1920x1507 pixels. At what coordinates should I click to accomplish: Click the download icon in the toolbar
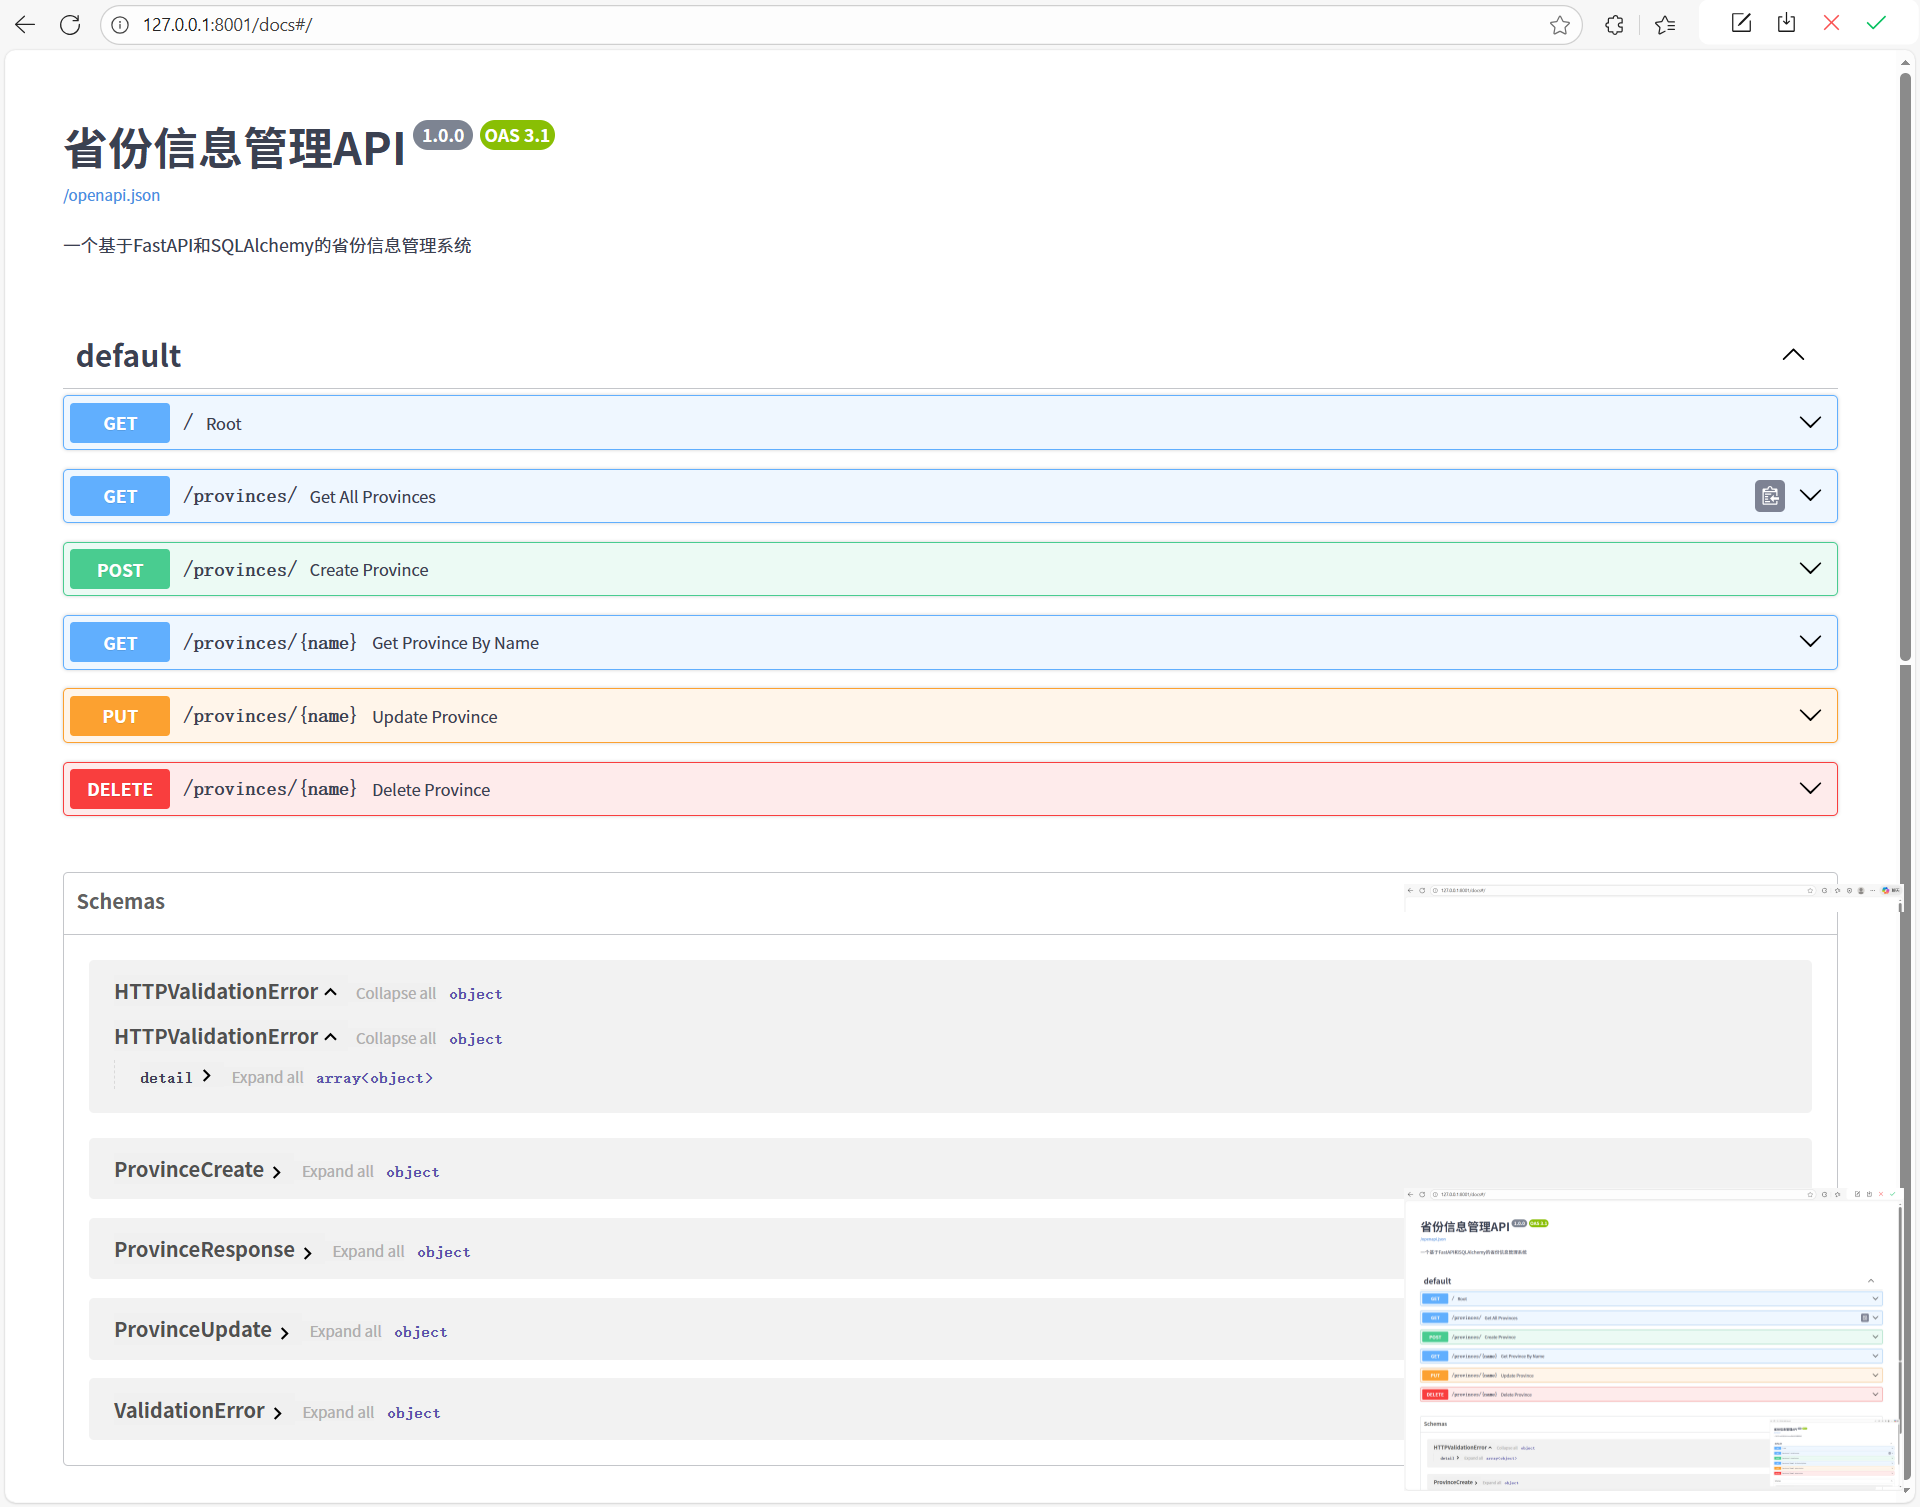pyautogui.click(x=1787, y=22)
